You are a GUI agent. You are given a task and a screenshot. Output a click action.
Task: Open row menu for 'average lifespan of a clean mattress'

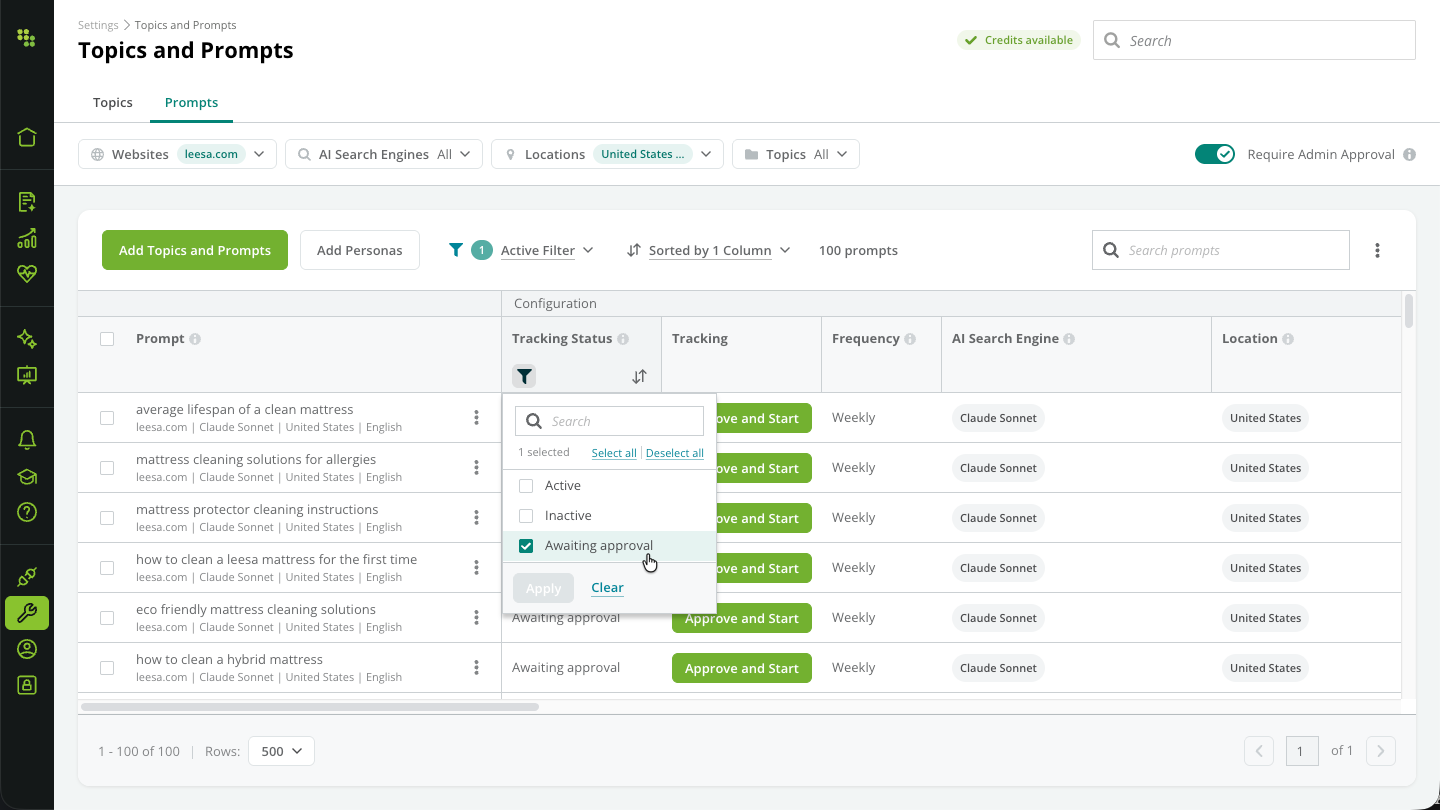476,418
